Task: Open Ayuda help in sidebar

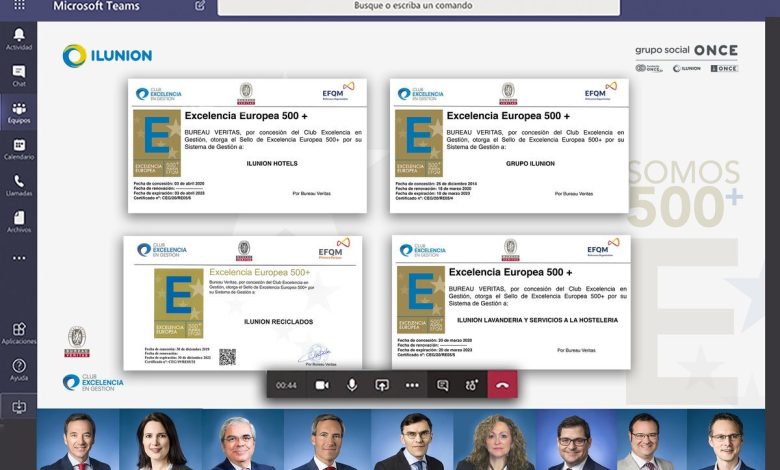Action: click(19, 370)
